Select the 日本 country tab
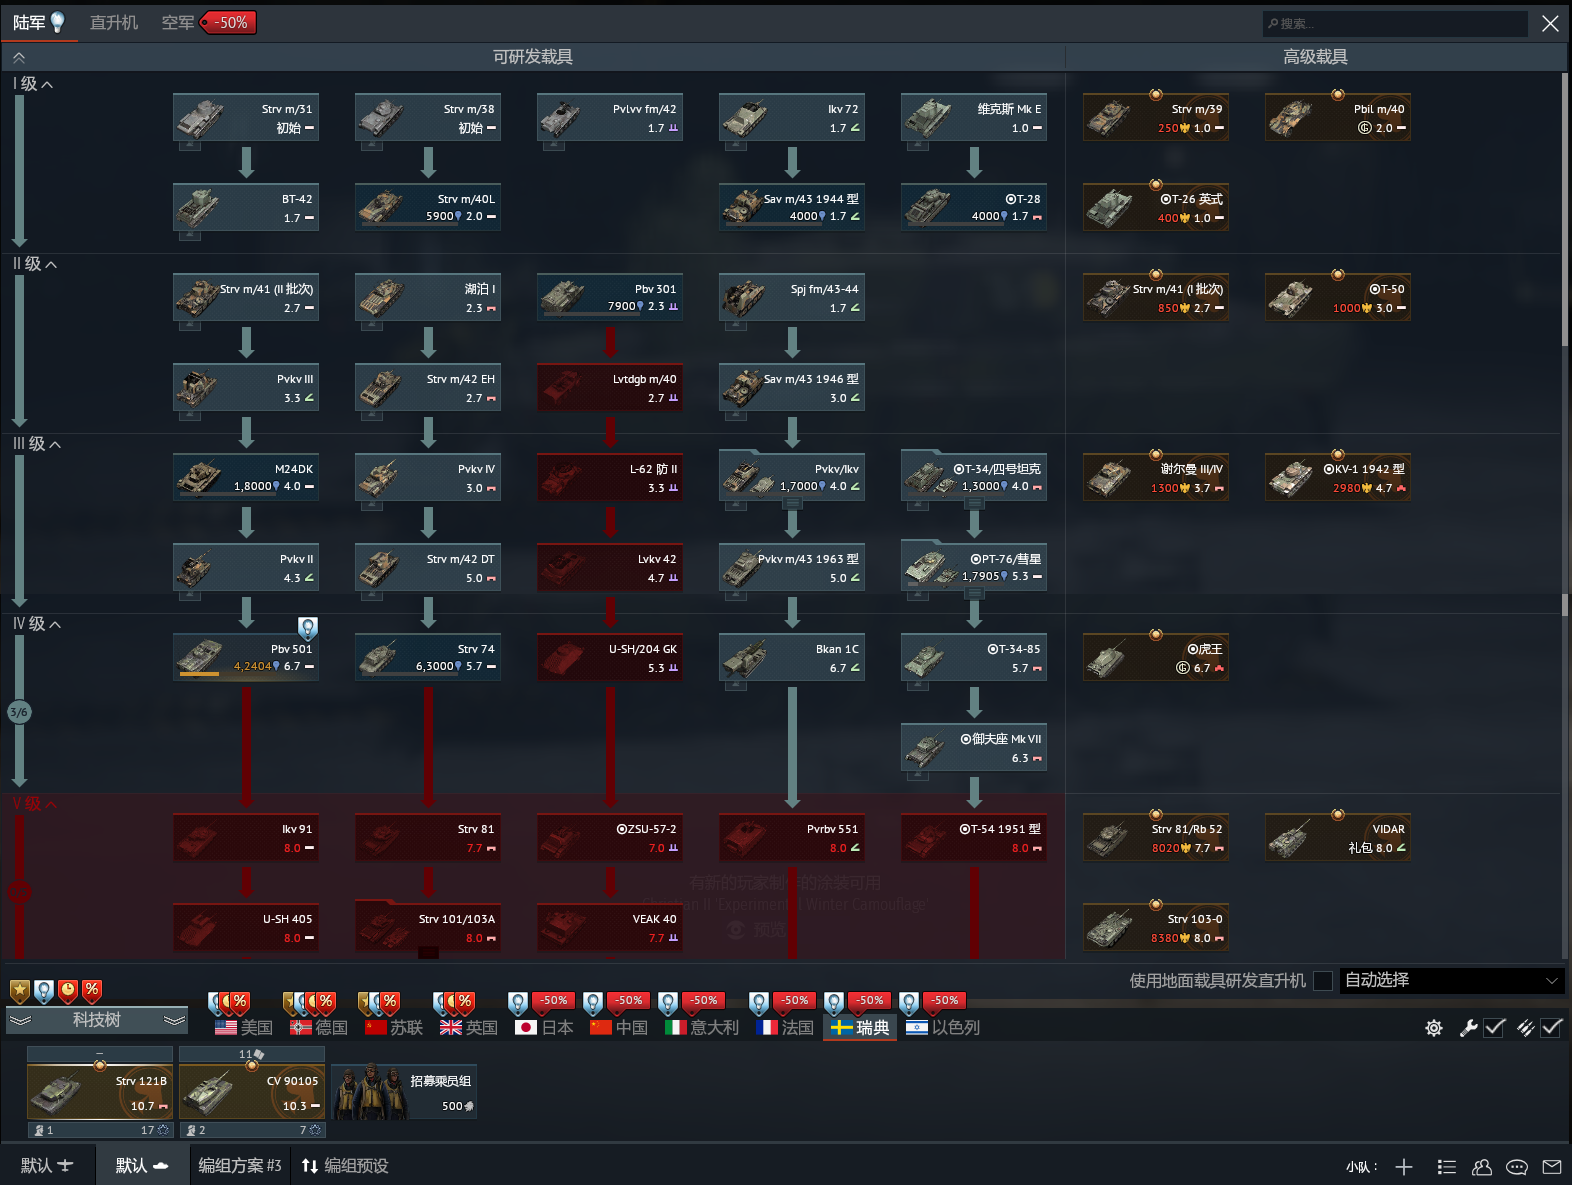Image resolution: width=1572 pixels, height=1186 pixels. (x=544, y=1028)
